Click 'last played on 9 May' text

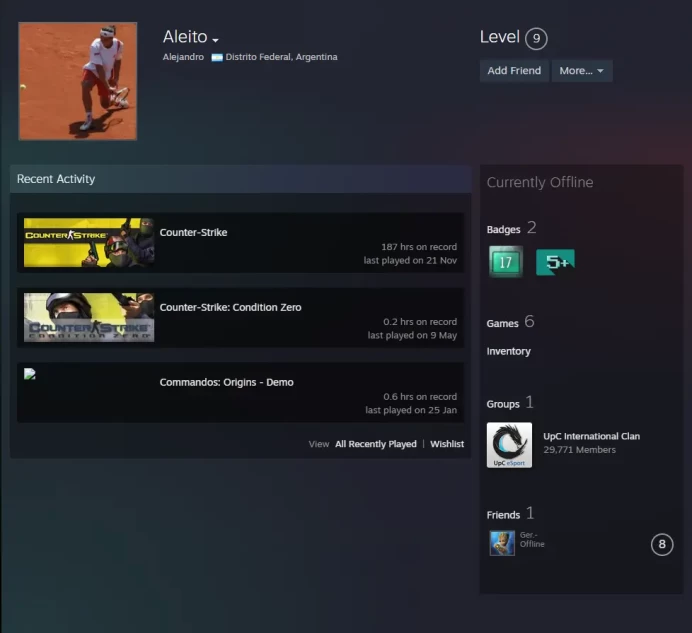tap(412, 335)
